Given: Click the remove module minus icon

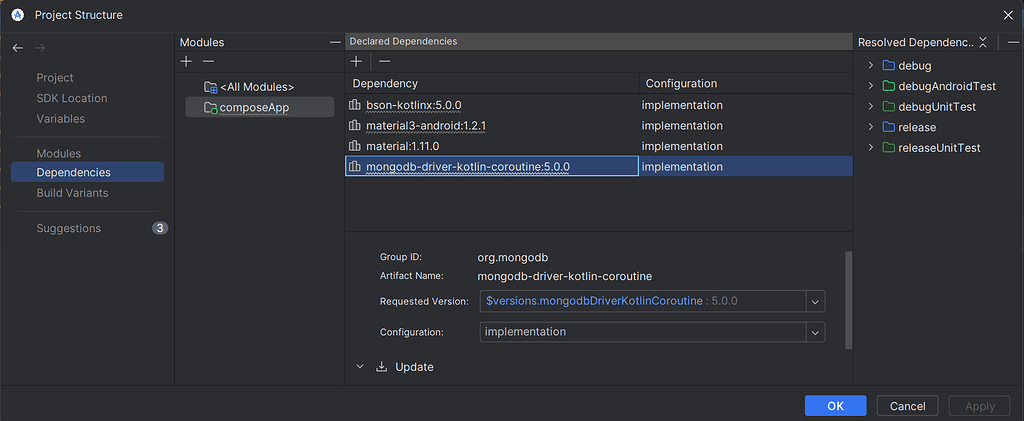Looking at the screenshot, I should [x=208, y=62].
